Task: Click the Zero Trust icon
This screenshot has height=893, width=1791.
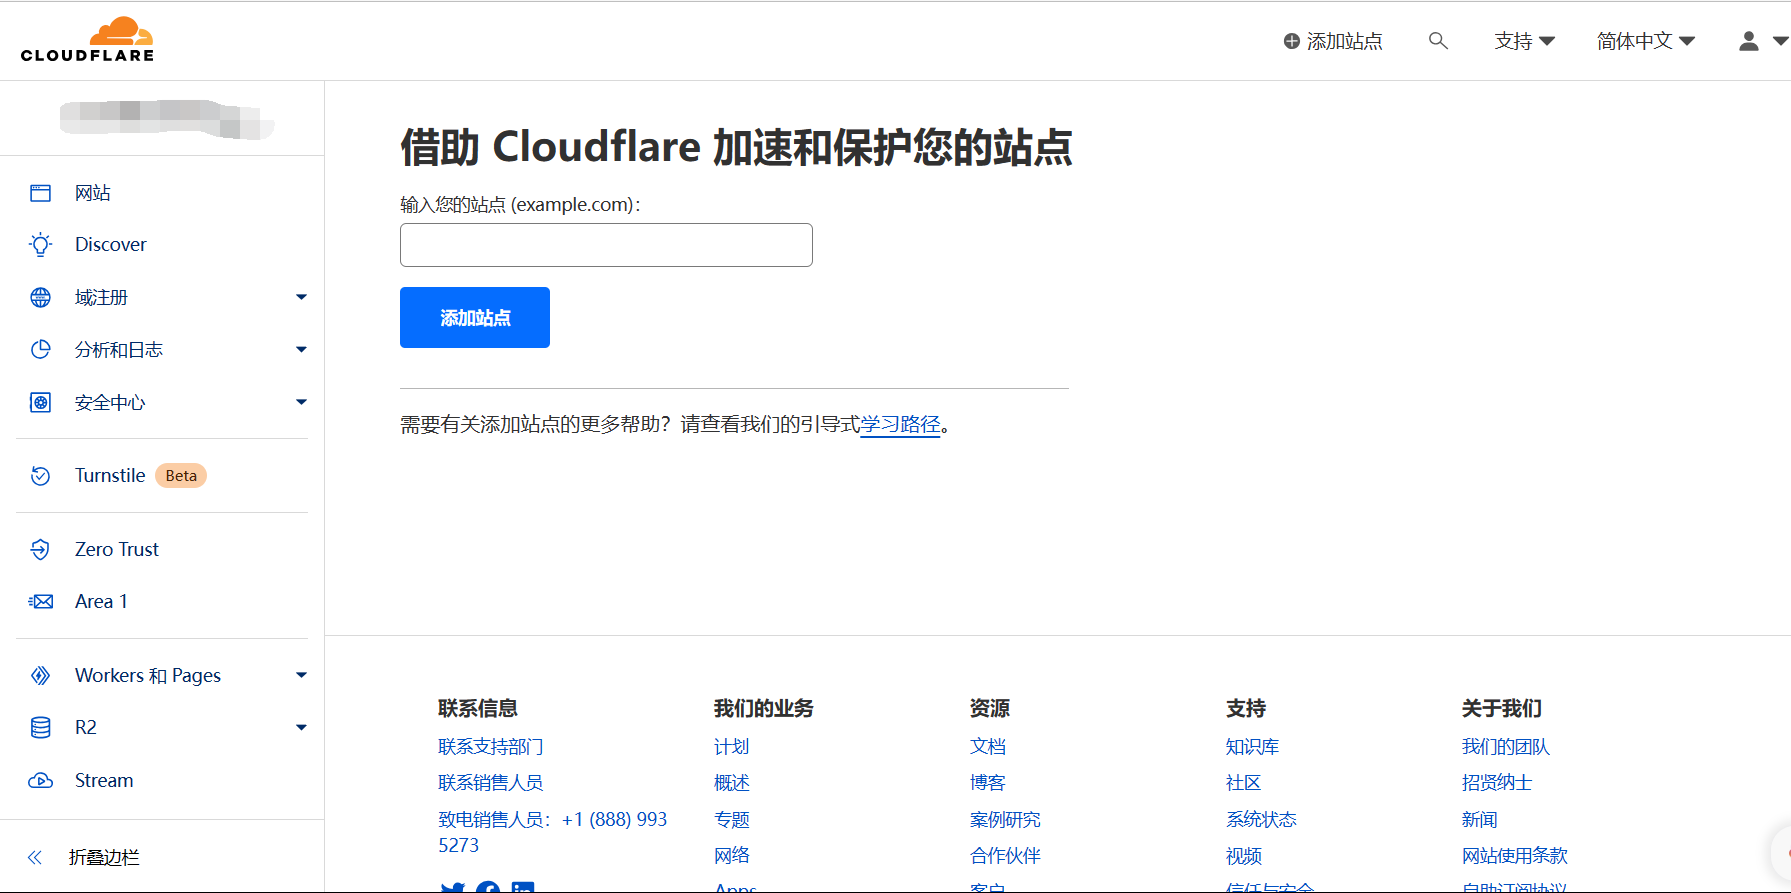Action: [40, 549]
